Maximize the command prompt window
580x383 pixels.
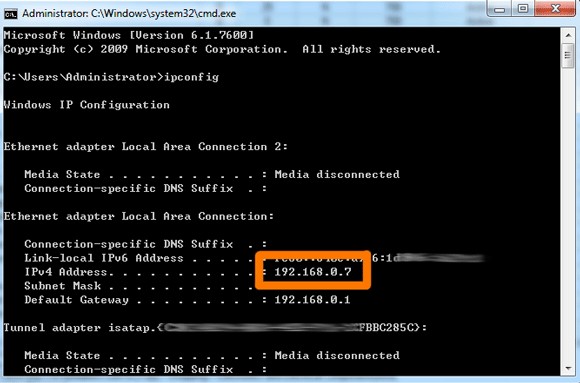coord(523,9)
